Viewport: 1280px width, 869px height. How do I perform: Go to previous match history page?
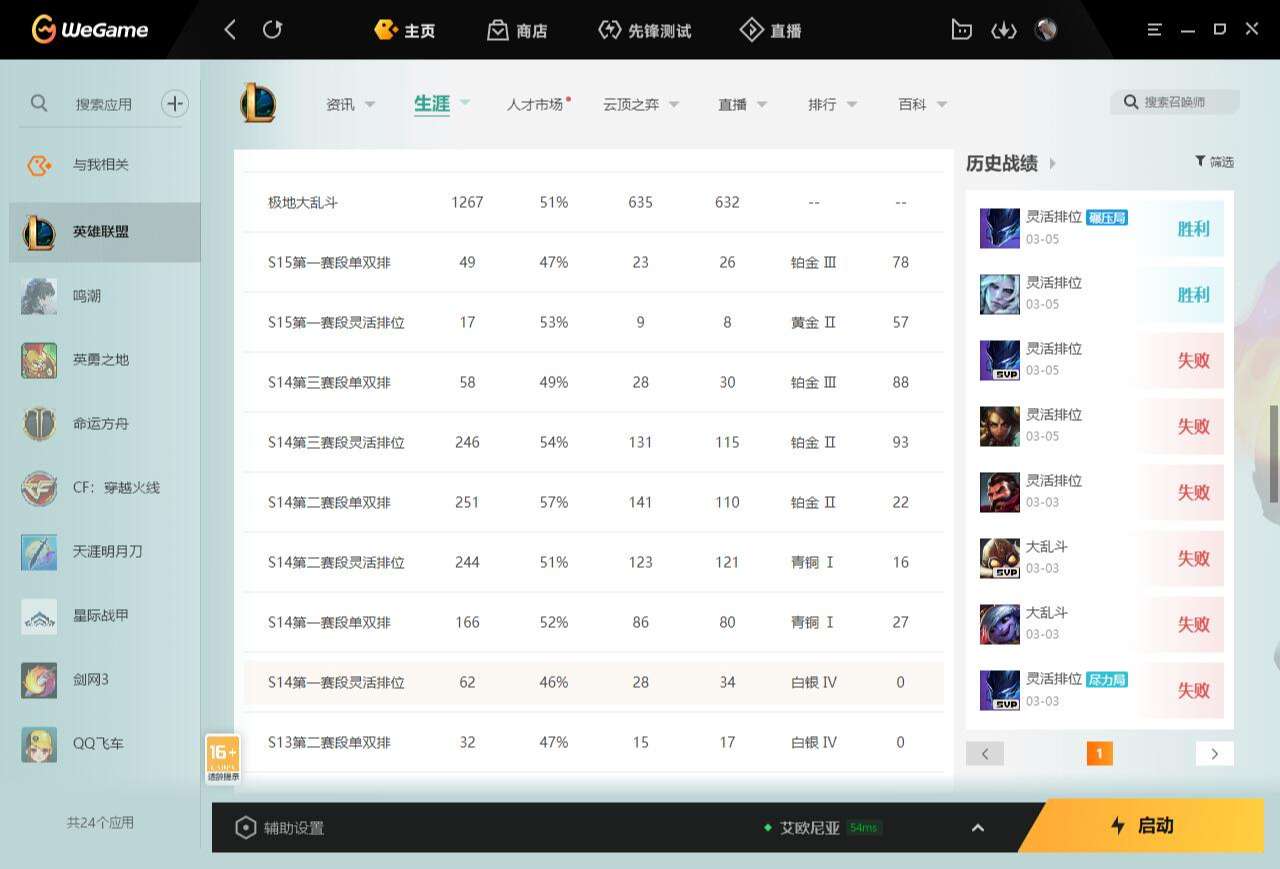[x=985, y=754]
